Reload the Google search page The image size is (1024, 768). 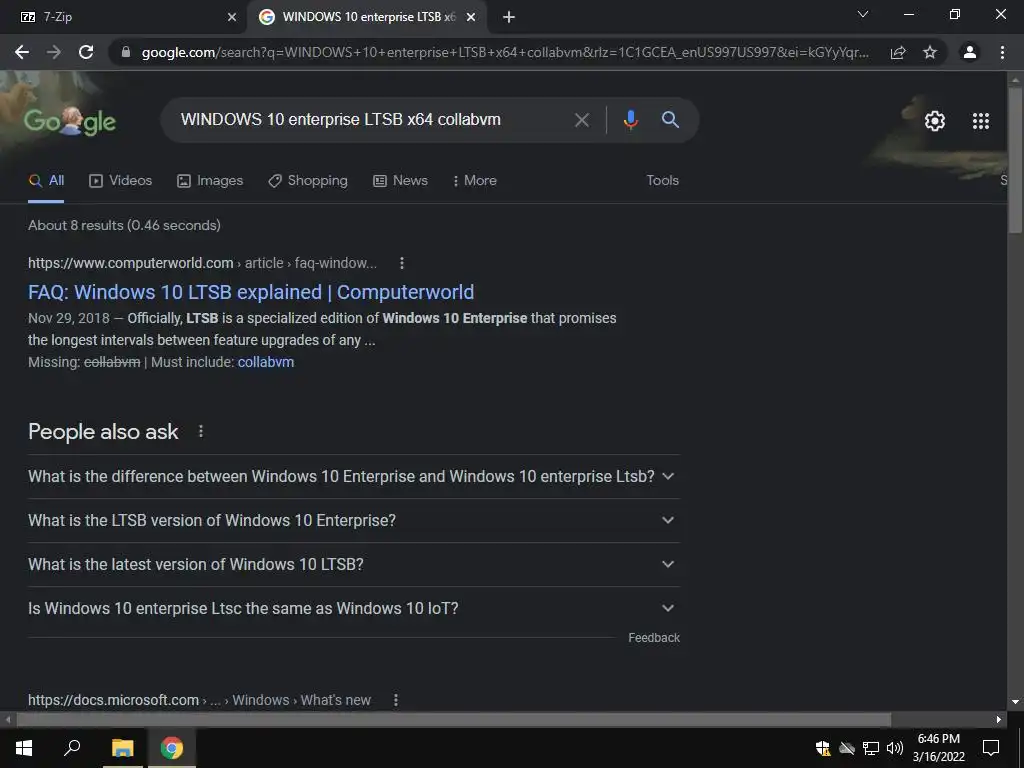coord(86,52)
